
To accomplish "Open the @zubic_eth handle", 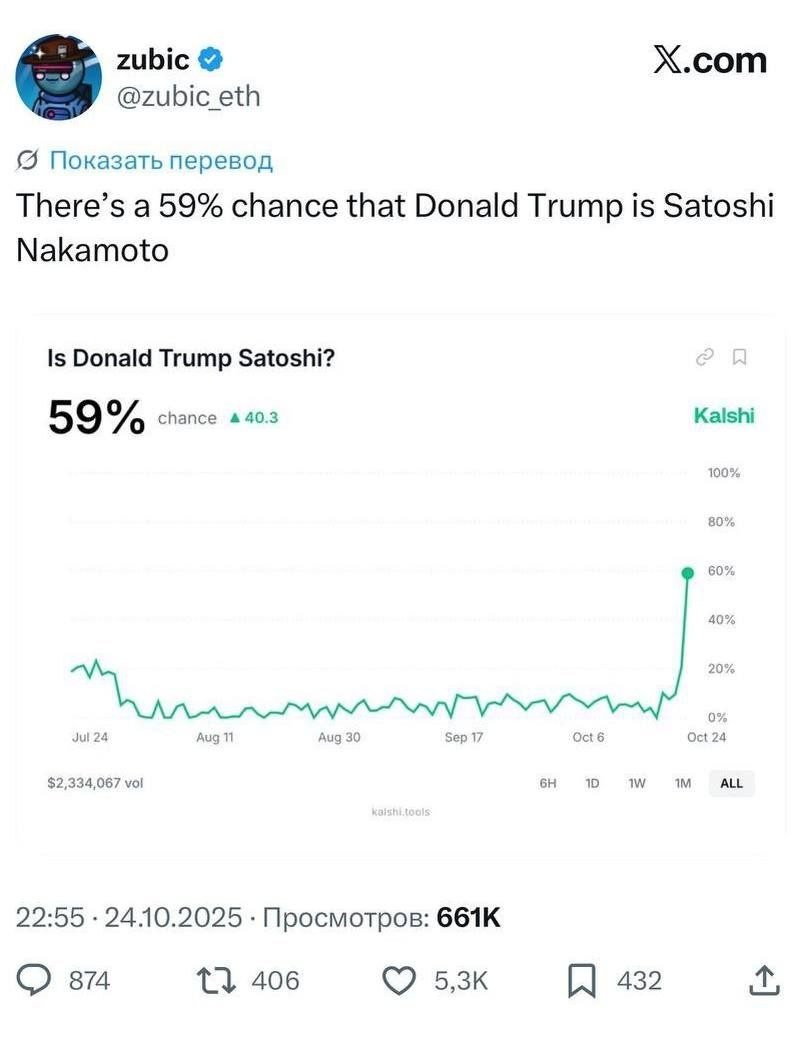I will tap(188, 97).
